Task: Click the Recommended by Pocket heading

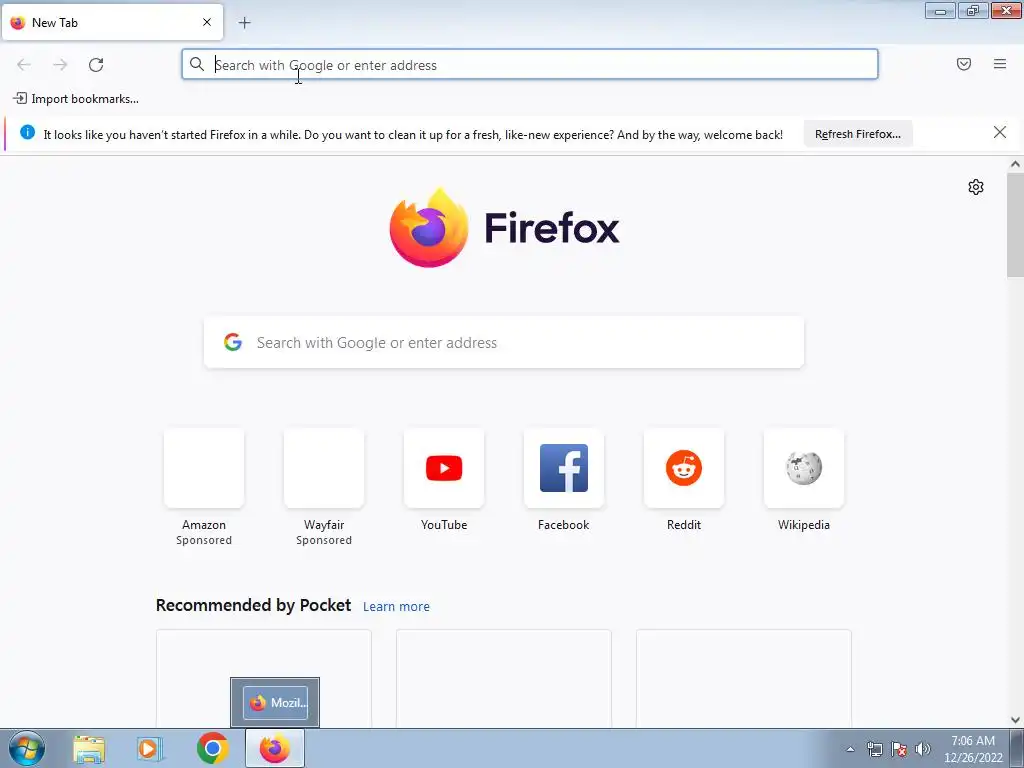Action: click(253, 605)
